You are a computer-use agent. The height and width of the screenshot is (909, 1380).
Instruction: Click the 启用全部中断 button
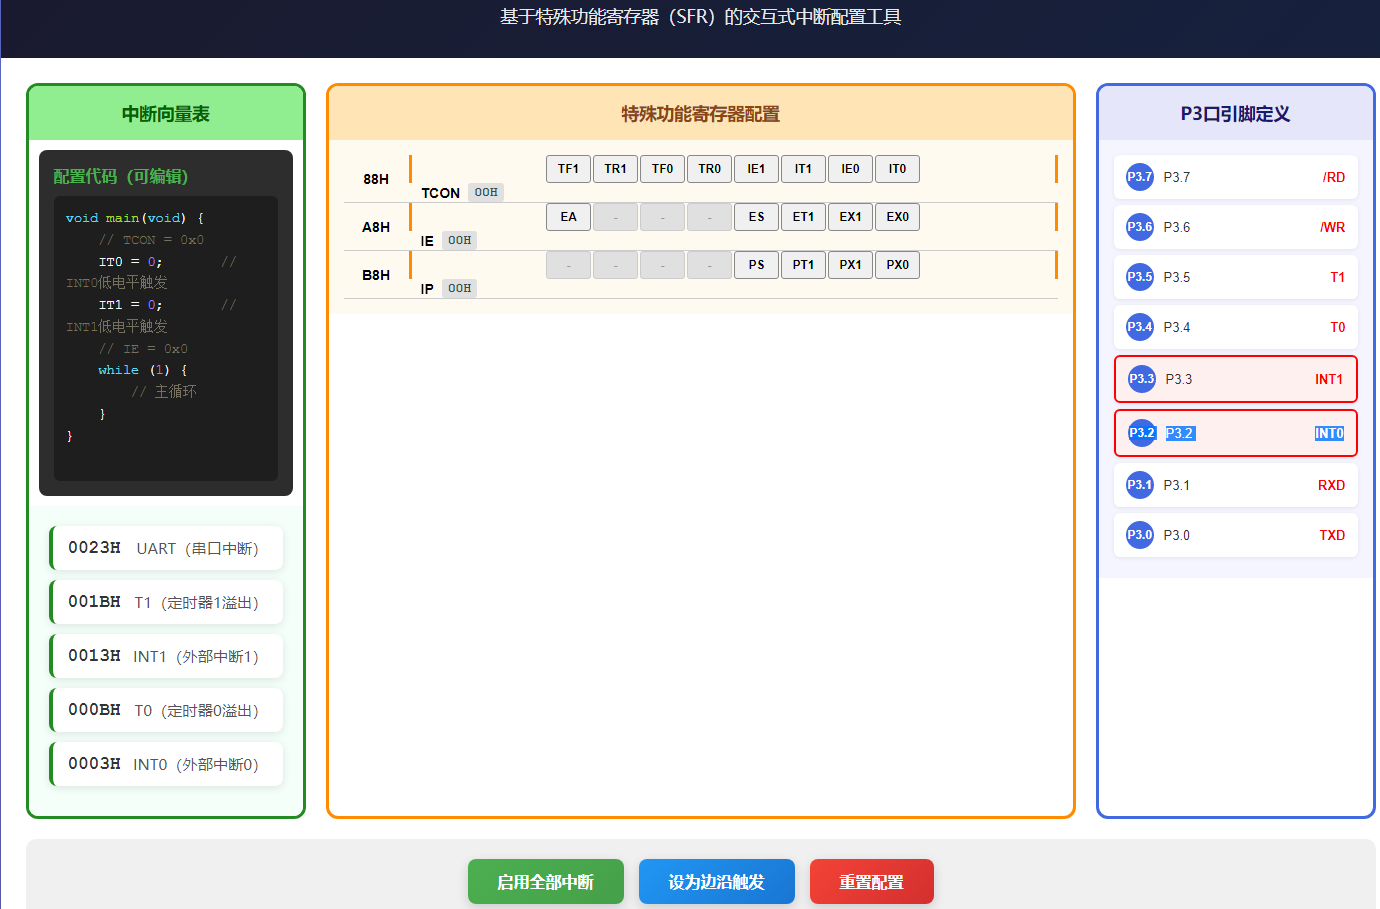[546, 881]
